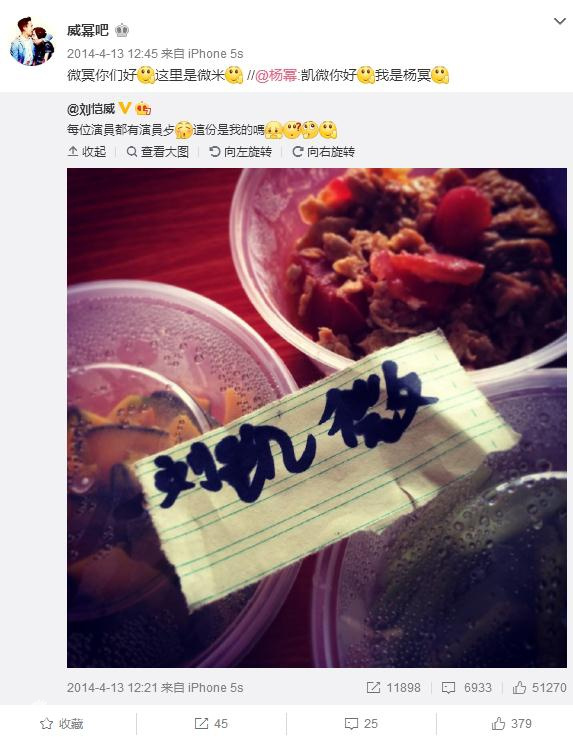Click the crown membership icon beside 威幂吧

coord(122,31)
